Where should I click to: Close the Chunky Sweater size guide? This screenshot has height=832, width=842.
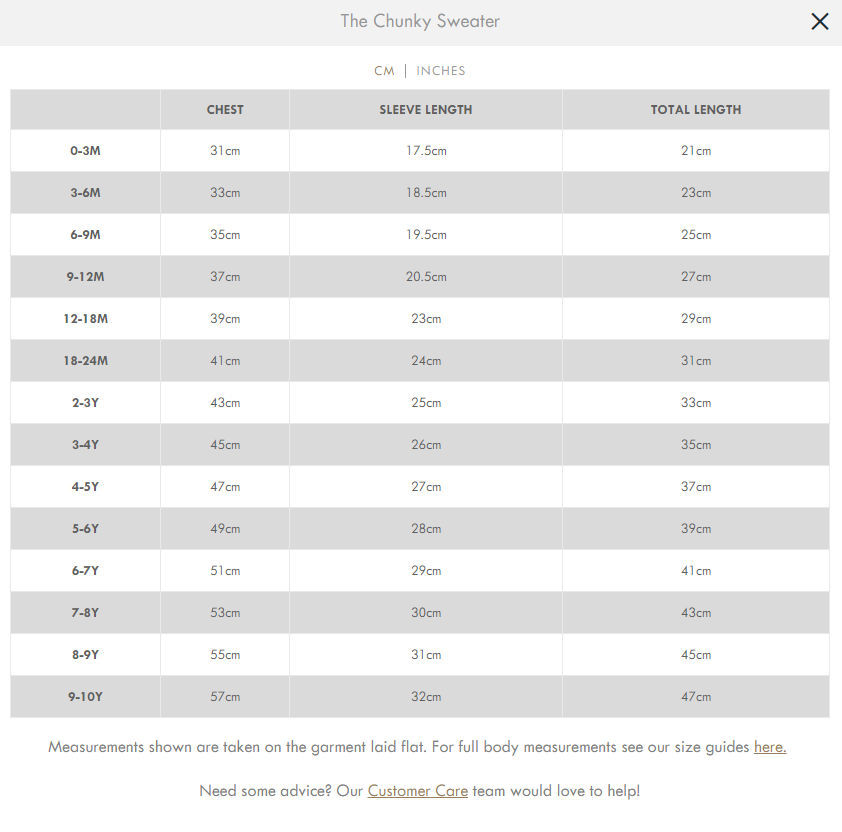(819, 21)
